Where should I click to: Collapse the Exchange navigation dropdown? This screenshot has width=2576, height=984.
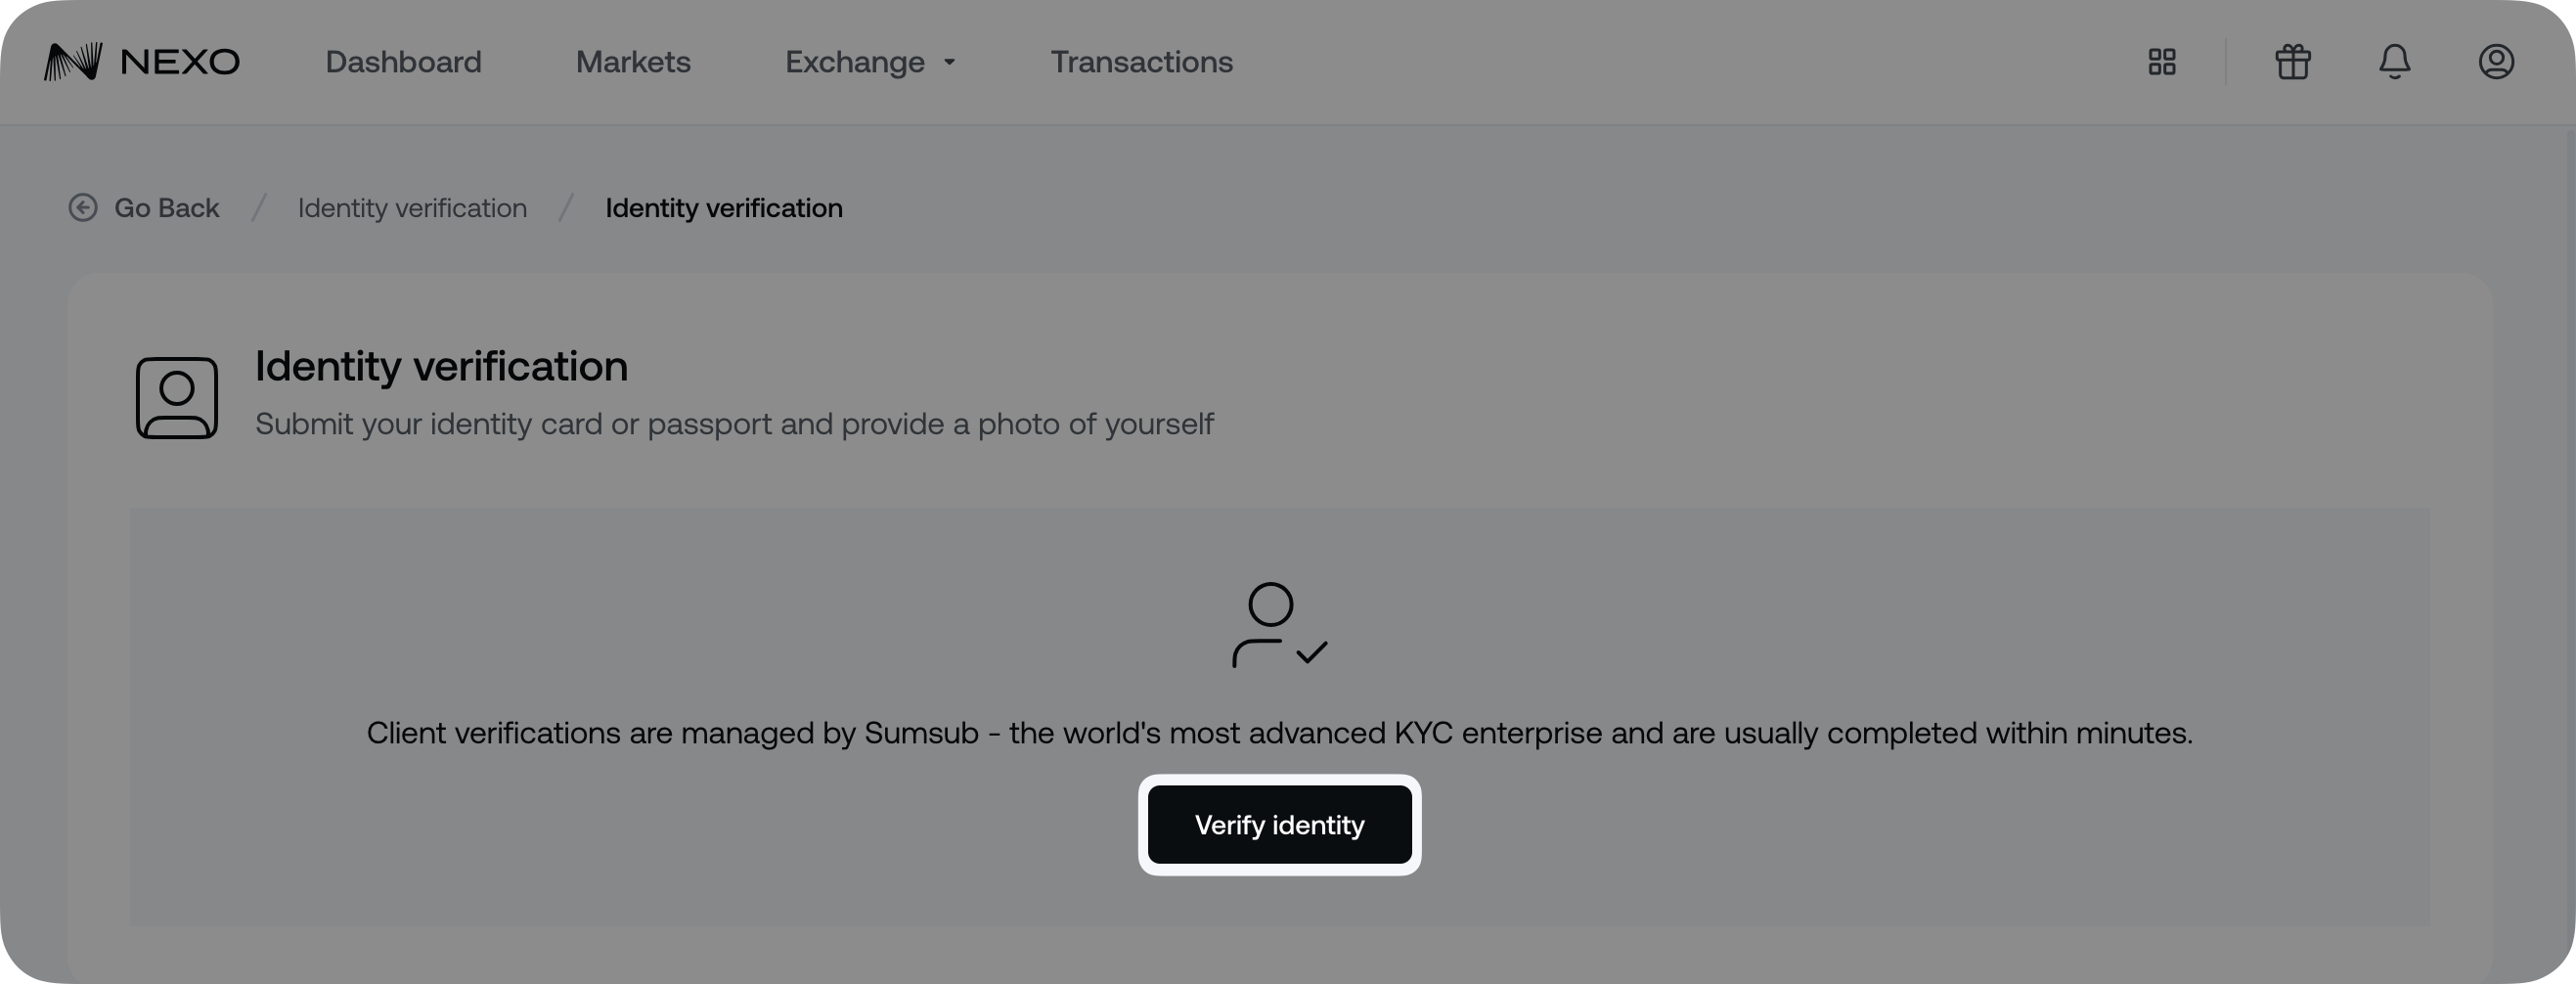pos(870,61)
